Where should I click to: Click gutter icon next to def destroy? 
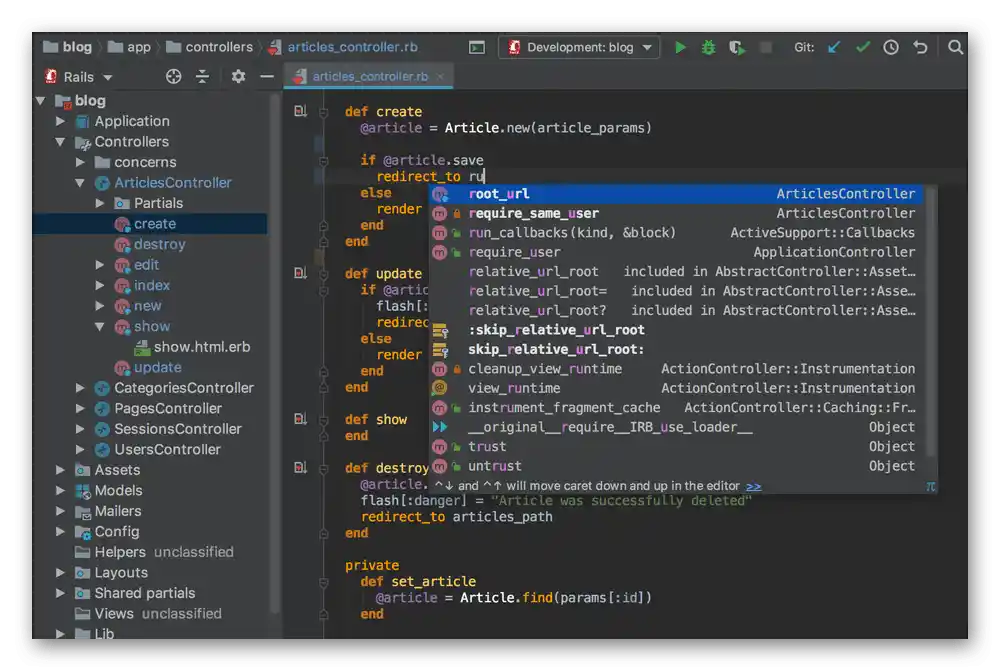(x=300, y=468)
